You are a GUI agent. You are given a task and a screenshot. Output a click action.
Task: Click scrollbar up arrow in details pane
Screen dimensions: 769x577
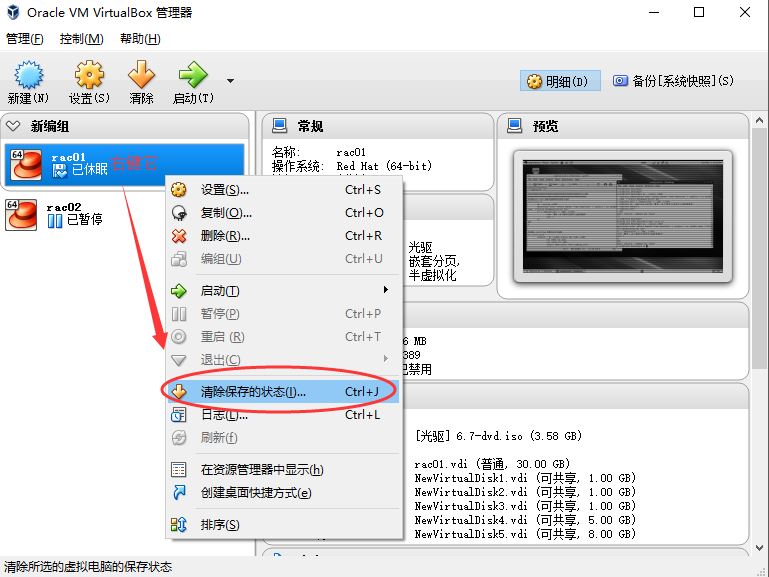click(x=759, y=120)
